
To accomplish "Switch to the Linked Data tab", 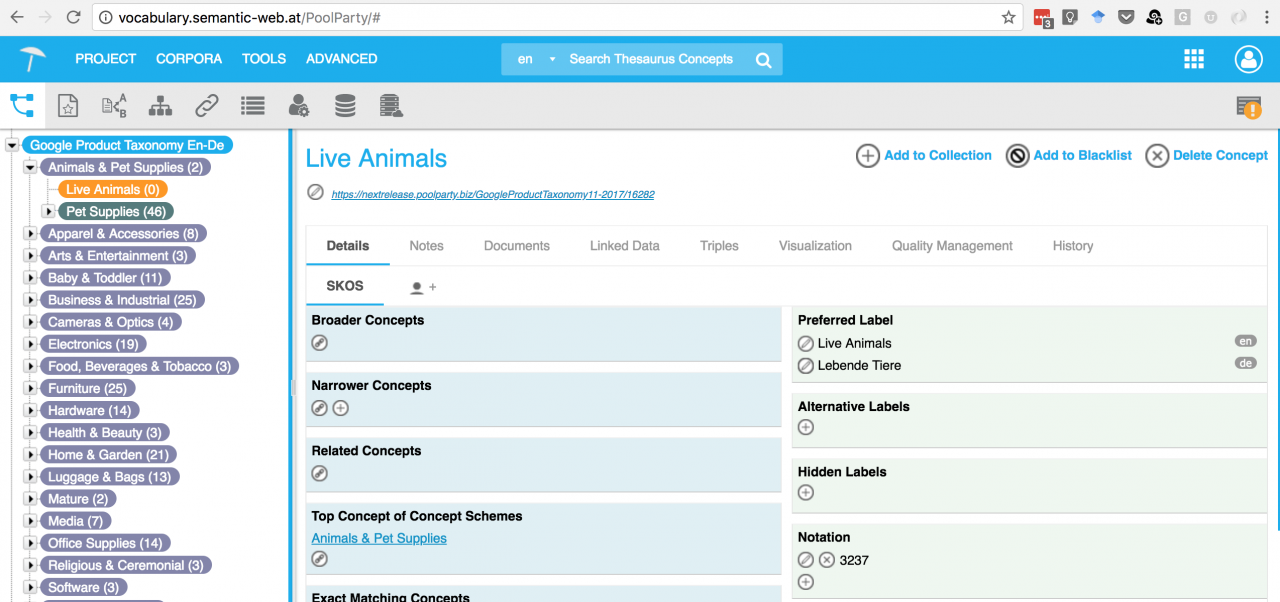I will point(625,246).
